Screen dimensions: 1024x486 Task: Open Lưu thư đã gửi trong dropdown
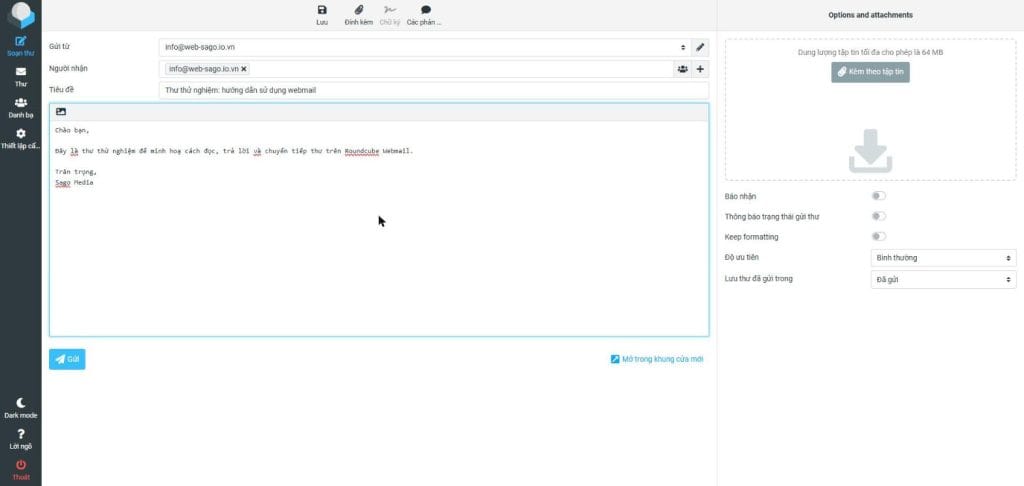click(x=943, y=280)
